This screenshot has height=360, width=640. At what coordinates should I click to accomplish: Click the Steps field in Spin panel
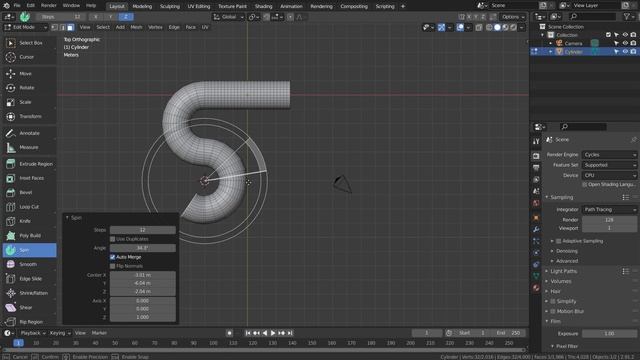[142, 230]
